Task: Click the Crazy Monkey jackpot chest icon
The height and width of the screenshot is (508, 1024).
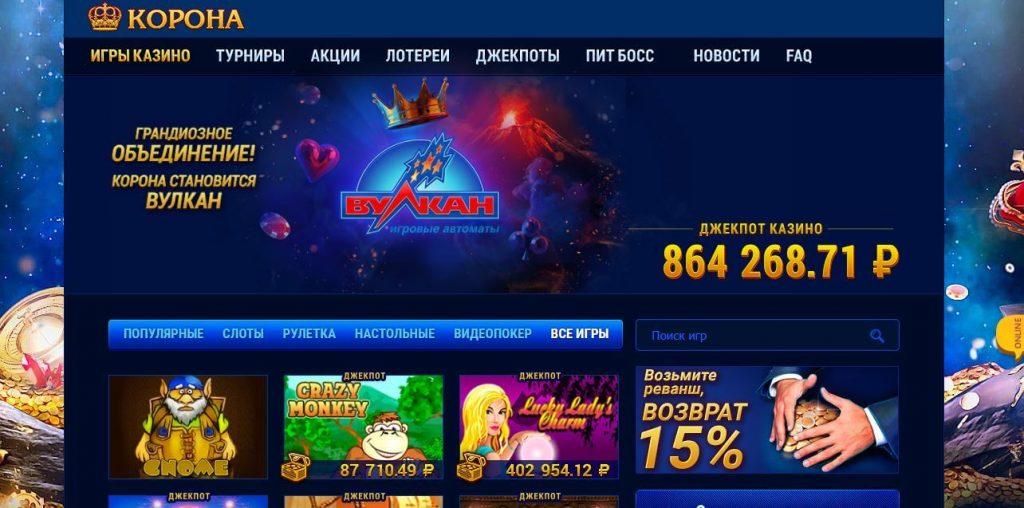Action: coord(295,467)
